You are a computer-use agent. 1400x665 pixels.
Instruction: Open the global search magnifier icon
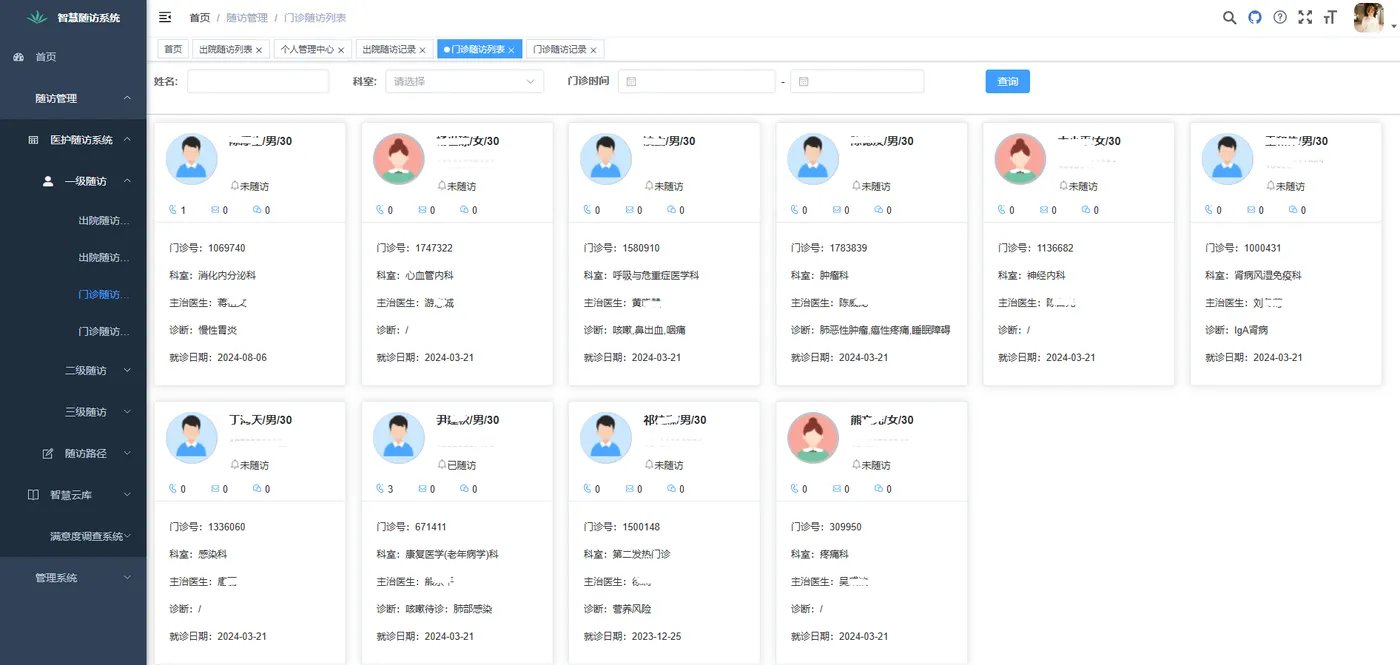[x=1229, y=17]
